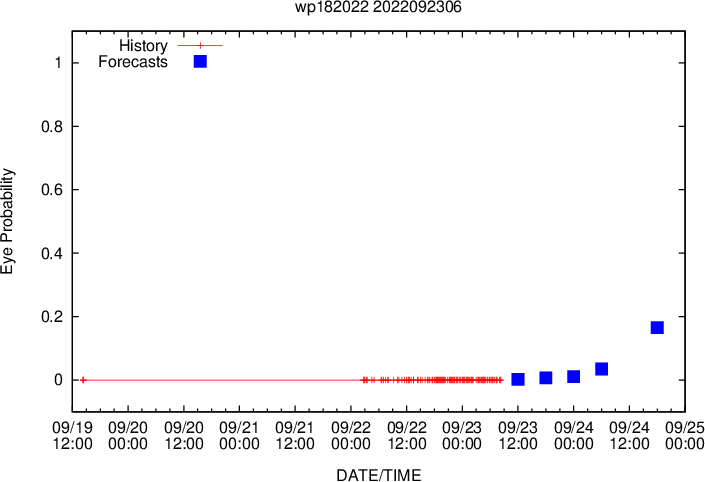Viewport: 705px width, 482px height.
Task: Click the y-axis tick label 1
Action: pos(58,62)
